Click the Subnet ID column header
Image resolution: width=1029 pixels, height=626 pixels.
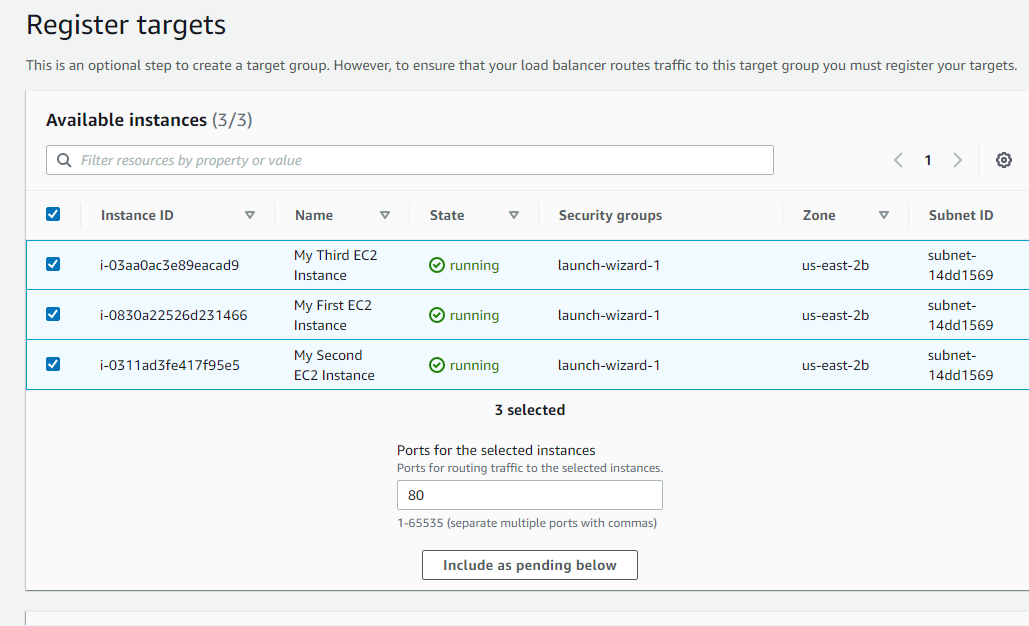point(961,215)
